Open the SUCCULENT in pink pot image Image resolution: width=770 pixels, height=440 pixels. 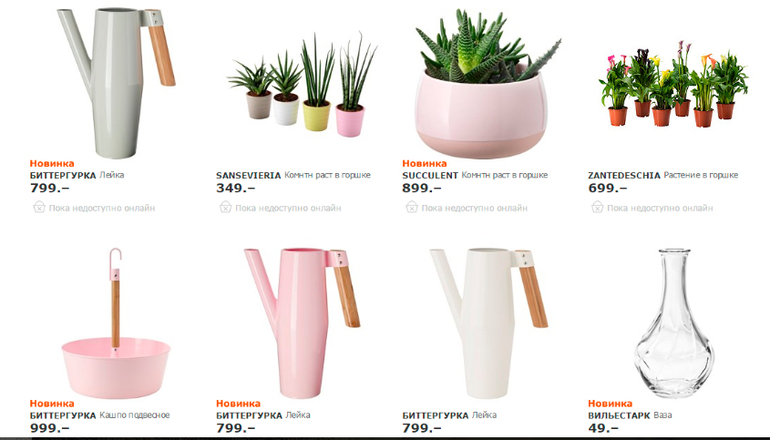coord(488,83)
